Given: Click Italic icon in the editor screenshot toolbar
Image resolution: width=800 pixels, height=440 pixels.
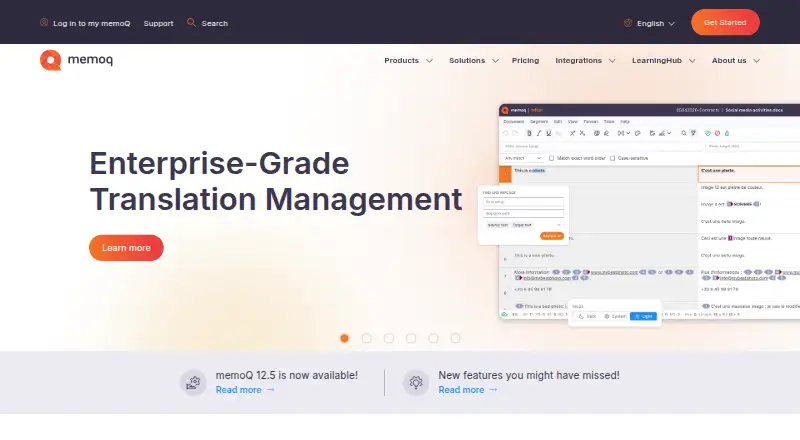Looking at the screenshot, I should (x=539, y=133).
